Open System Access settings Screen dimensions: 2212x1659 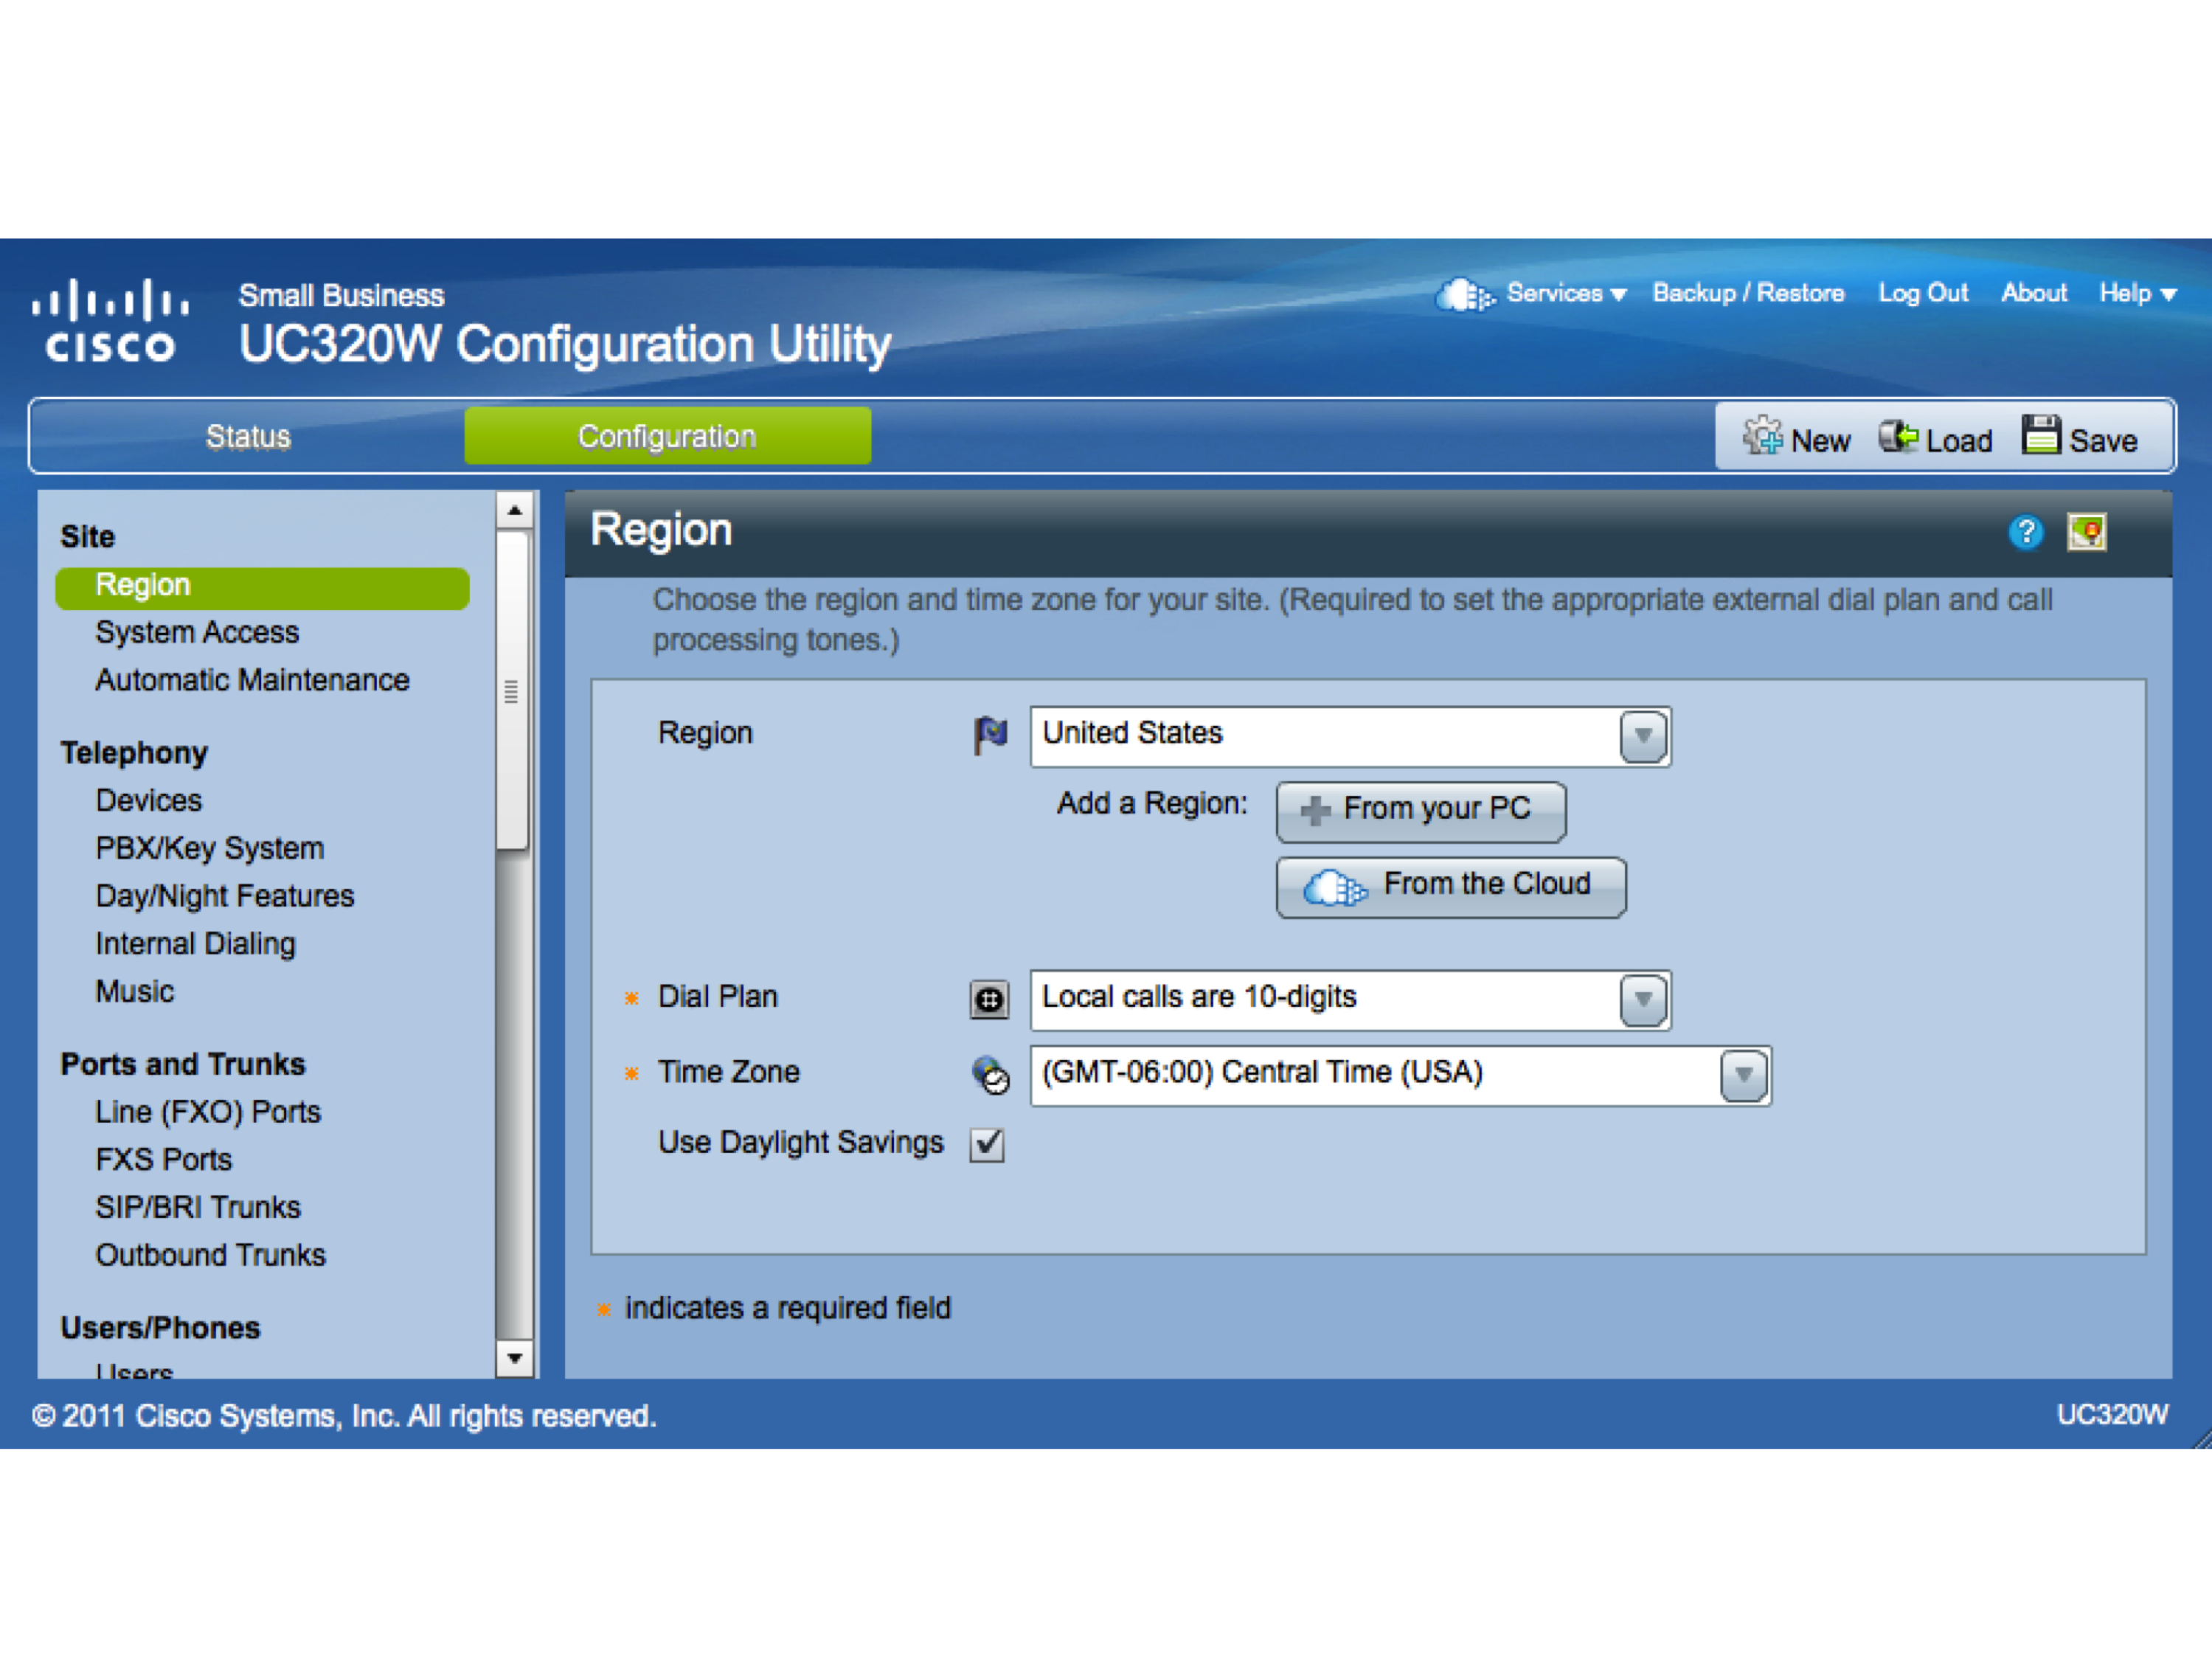point(197,633)
